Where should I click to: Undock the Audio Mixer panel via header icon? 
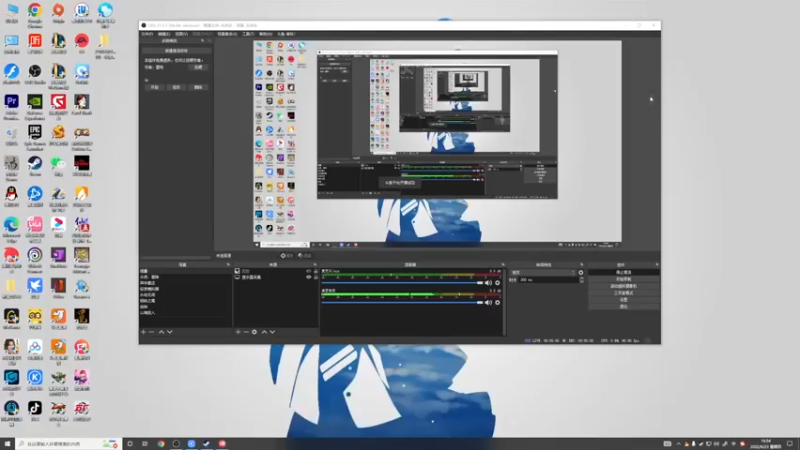click(503, 265)
